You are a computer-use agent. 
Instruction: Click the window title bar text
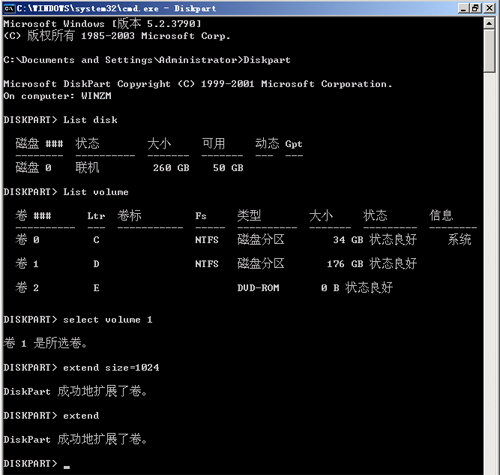coord(117,8)
